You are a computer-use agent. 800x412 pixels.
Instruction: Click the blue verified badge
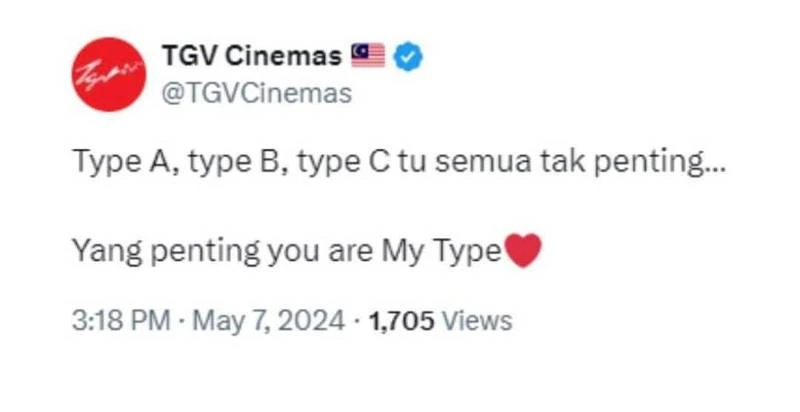pos(408,56)
